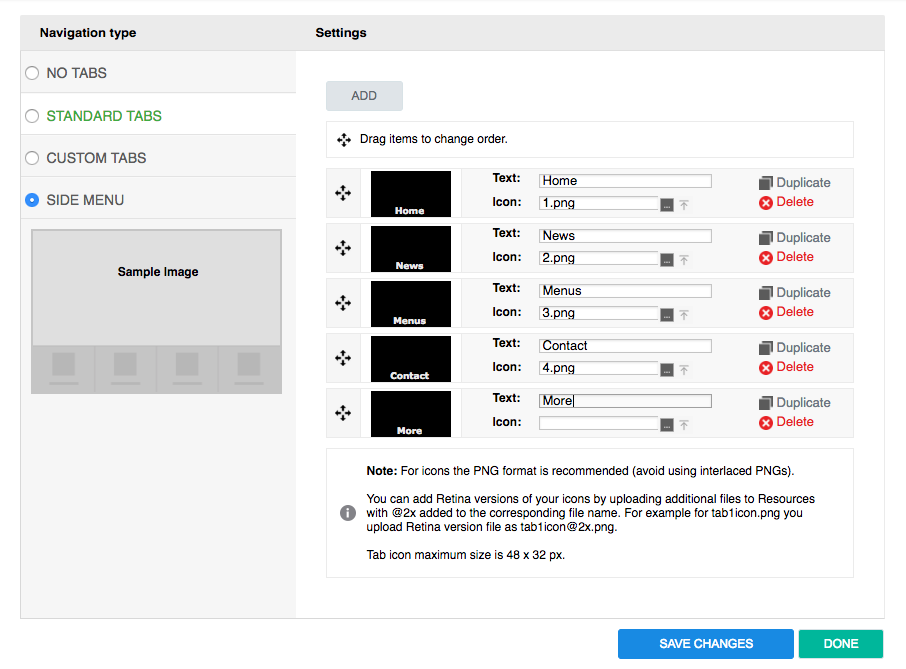Delete the News item

click(x=786, y=257)
